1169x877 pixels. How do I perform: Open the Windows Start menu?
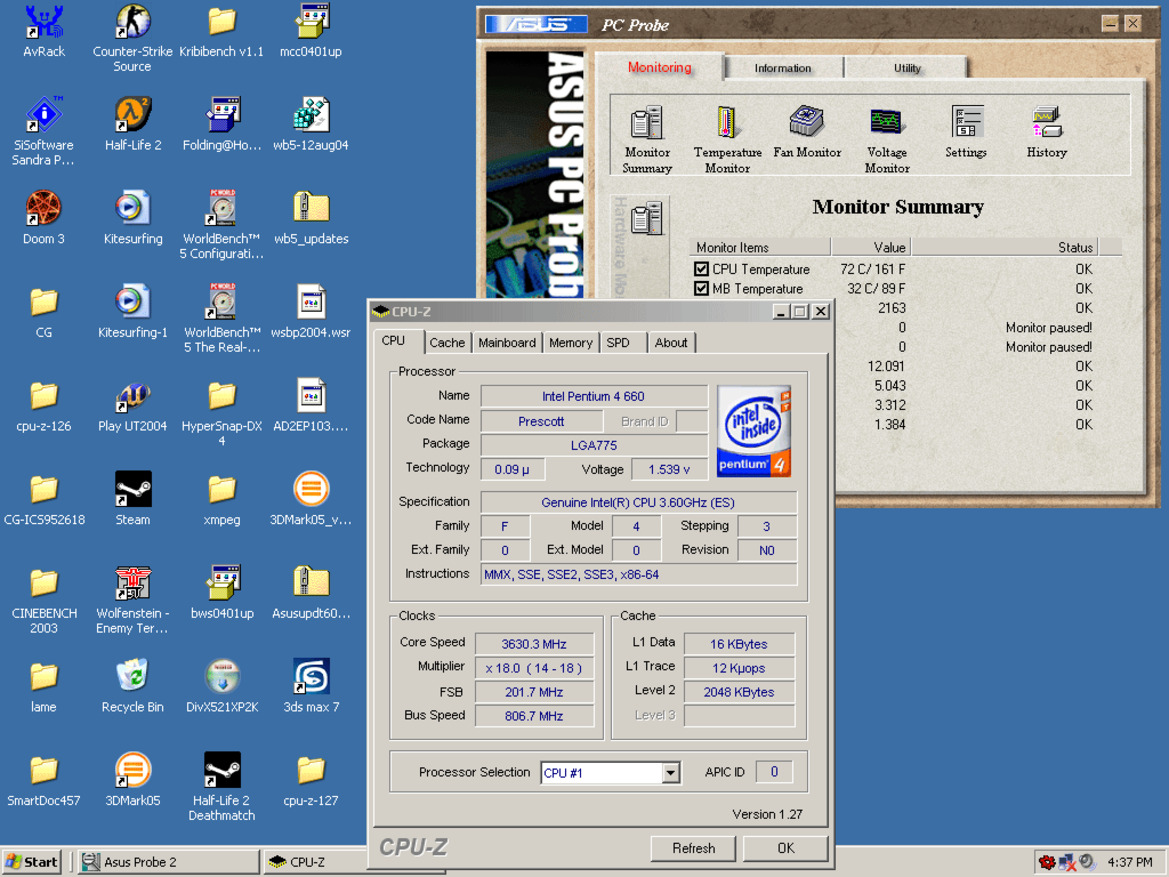(32, 862)
